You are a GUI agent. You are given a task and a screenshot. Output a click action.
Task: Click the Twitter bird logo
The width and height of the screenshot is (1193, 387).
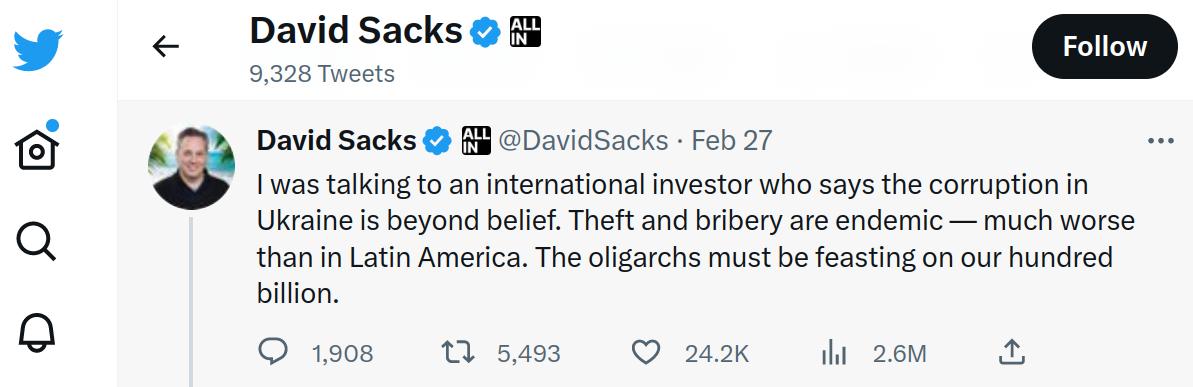point(37,50)
